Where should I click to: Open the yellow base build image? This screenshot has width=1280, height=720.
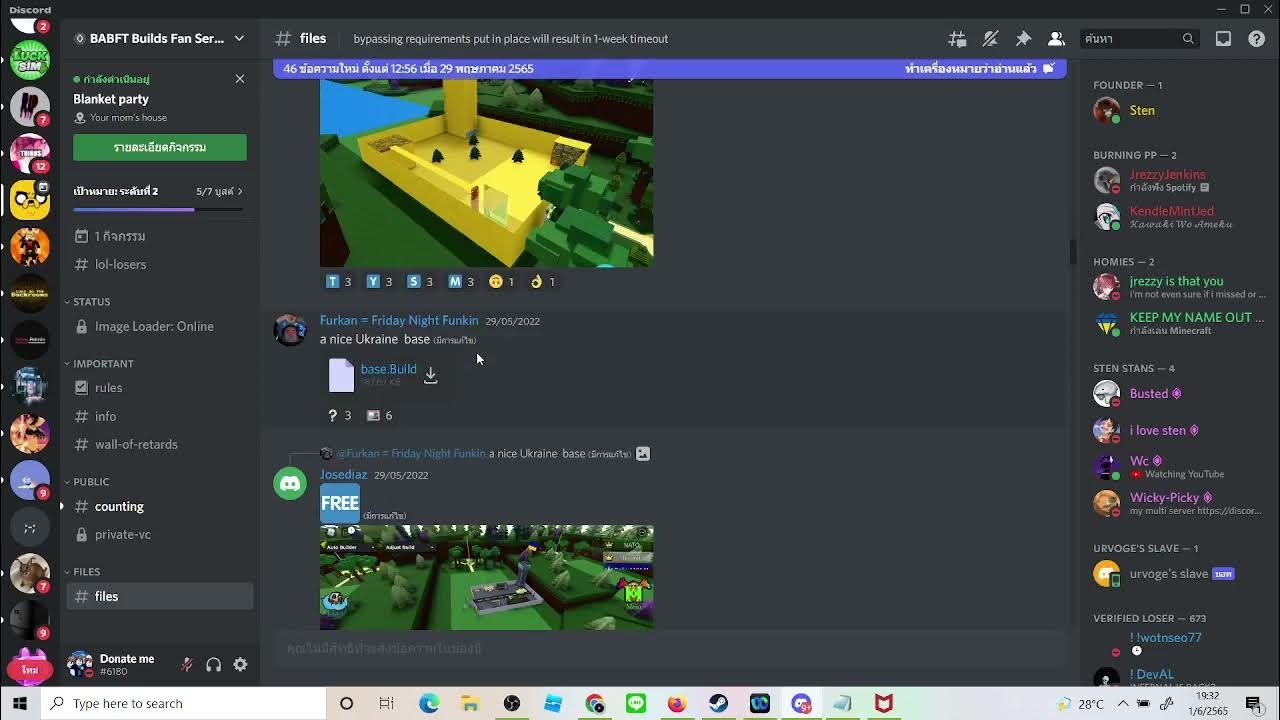(486, 172)
